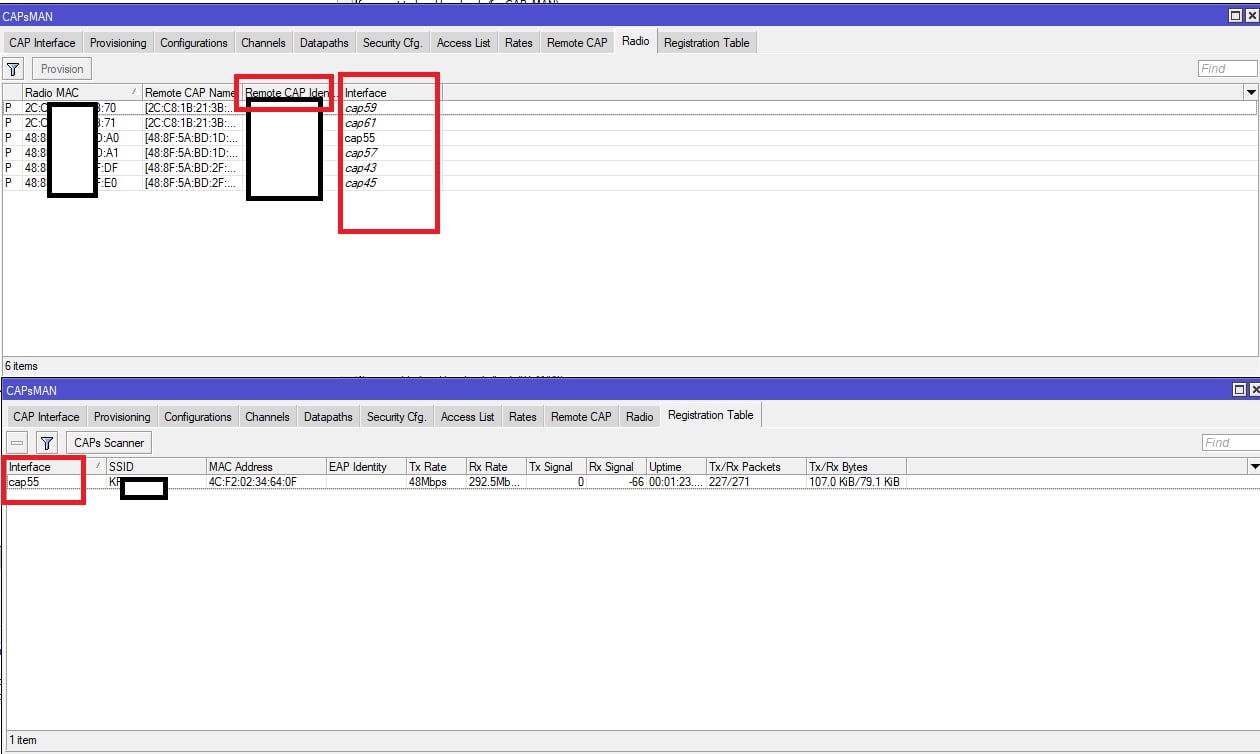Sort by Uptime column header

(x=676, y=467)
